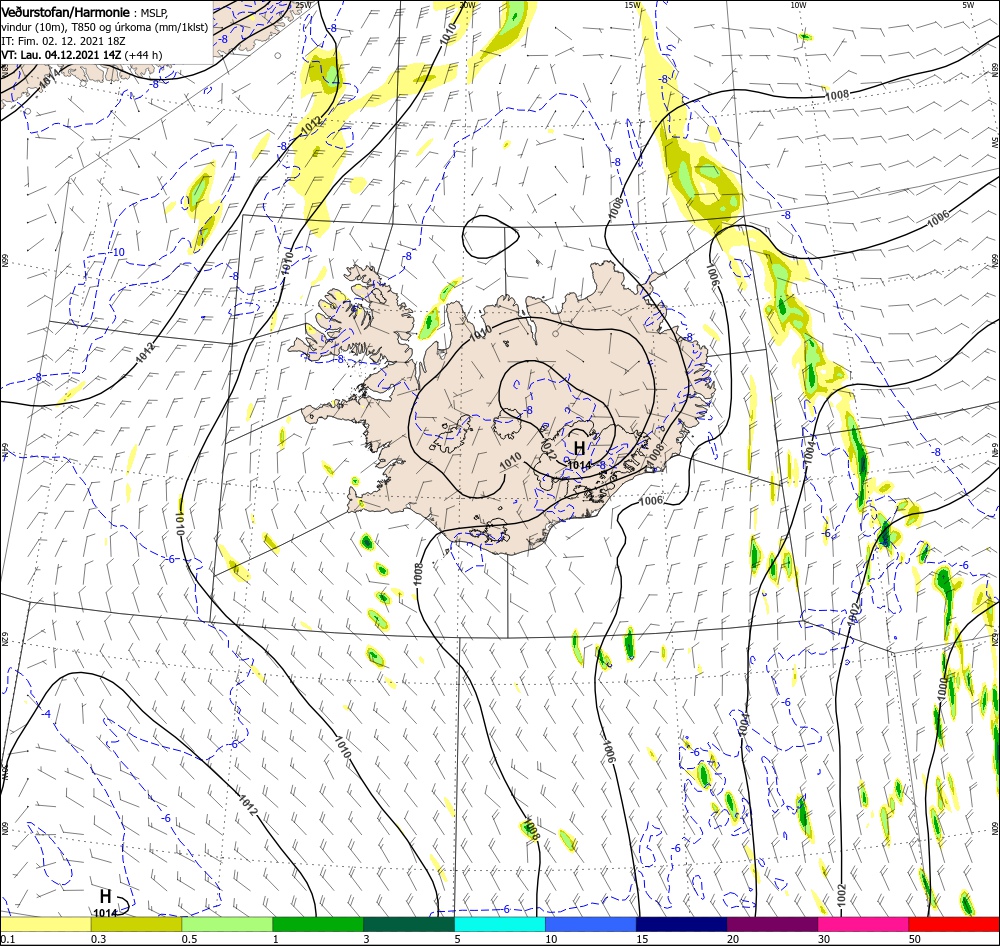Pick the cyan 5–10 legend segment

click(x=500, y=924)
